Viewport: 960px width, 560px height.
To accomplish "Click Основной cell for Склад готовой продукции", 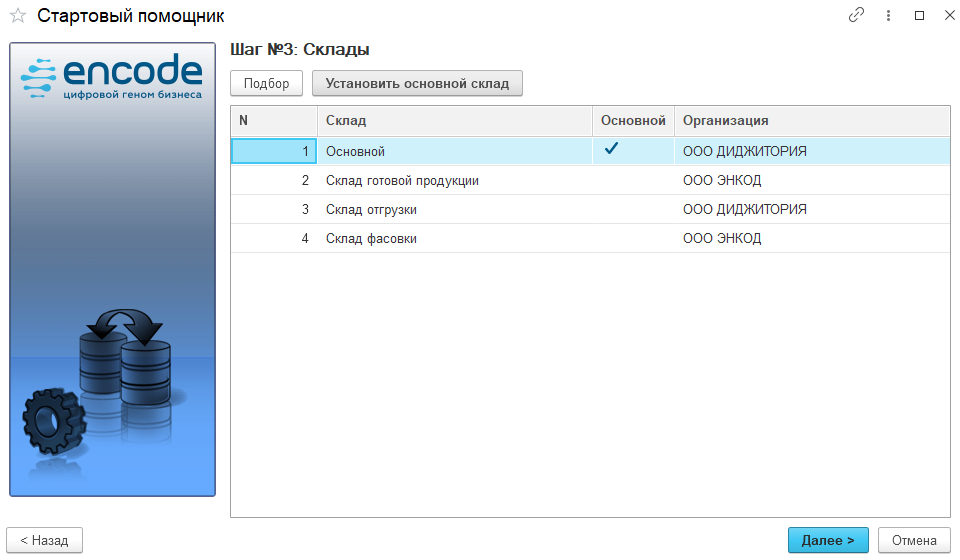I will point(632,181).
